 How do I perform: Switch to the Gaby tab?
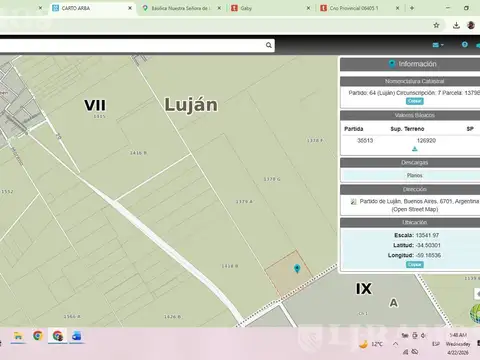(x=270, y=8)
